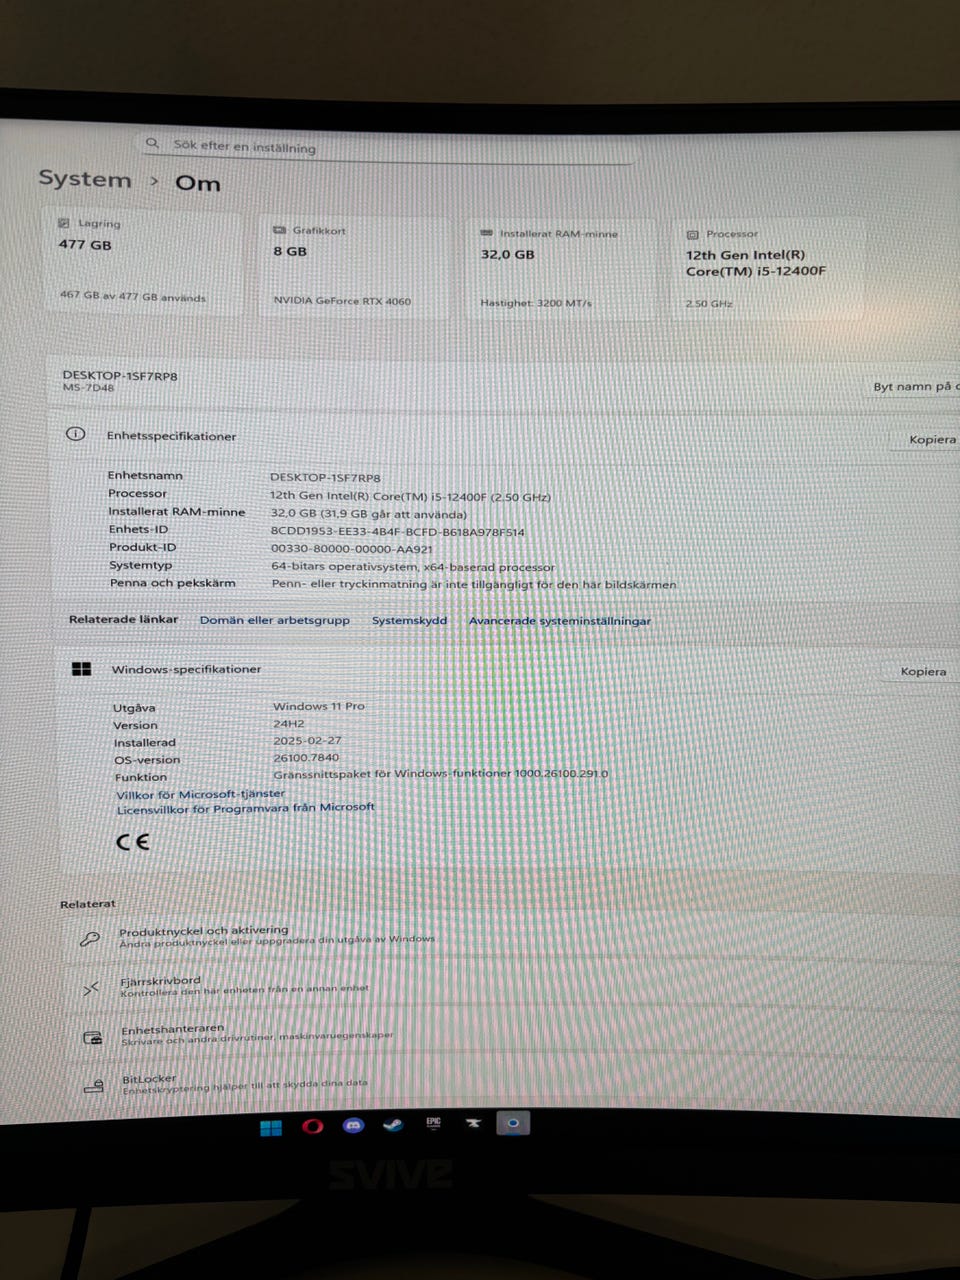This screenshot has height=1280, width=960.
Task: Open 'Produktnyckel och aktivering' settings
Action: tap(510, 937)
